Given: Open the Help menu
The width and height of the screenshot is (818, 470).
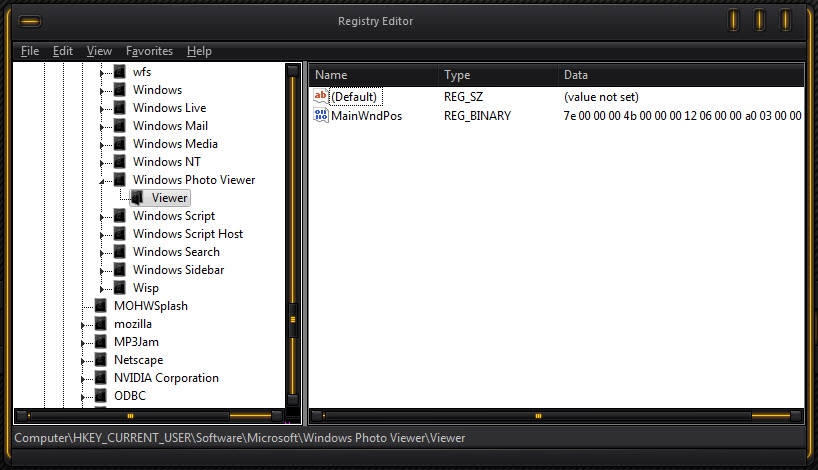Looking at the screenshot, I should coord(199,51).
